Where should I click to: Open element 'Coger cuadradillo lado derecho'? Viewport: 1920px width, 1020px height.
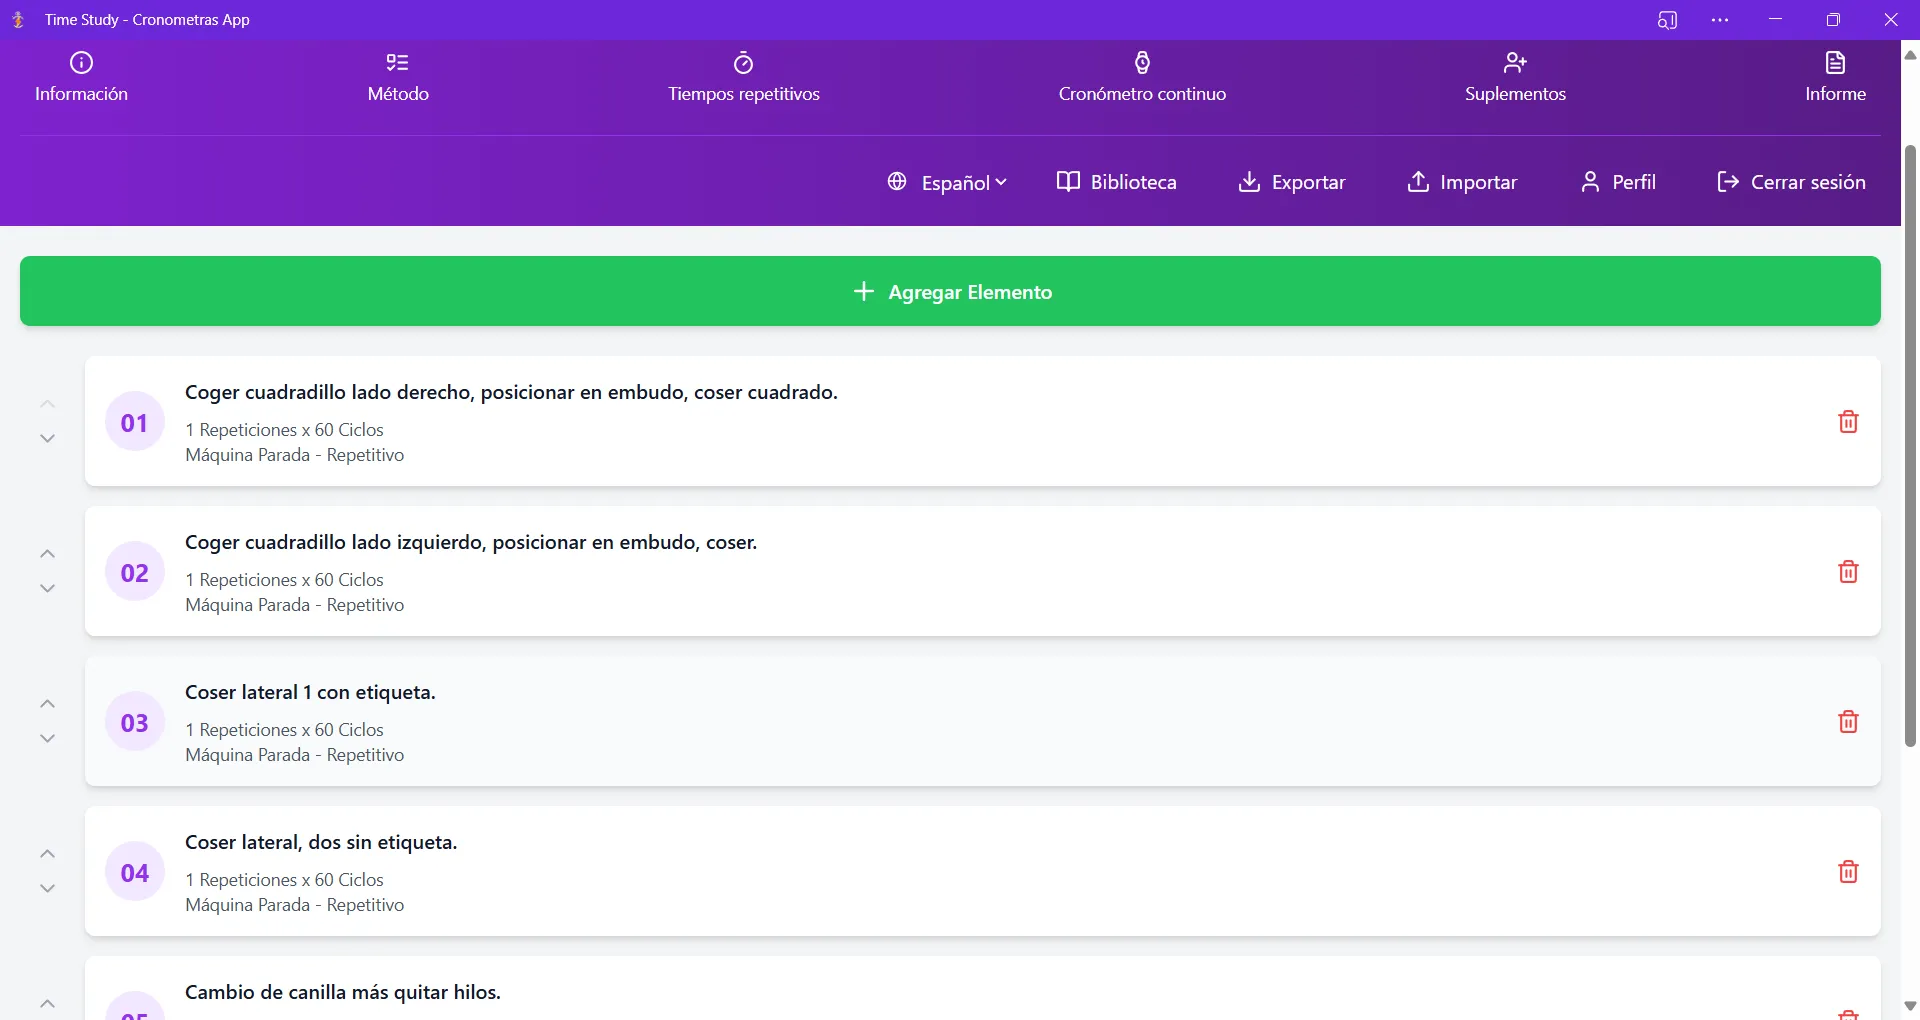(982, 421)
